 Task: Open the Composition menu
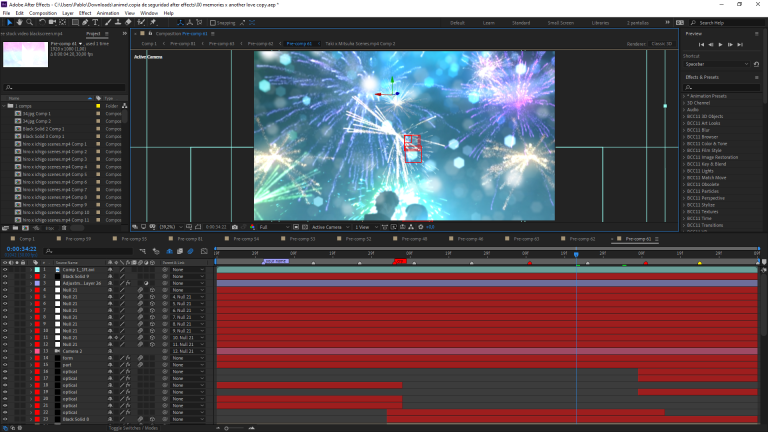click(43, 13)
